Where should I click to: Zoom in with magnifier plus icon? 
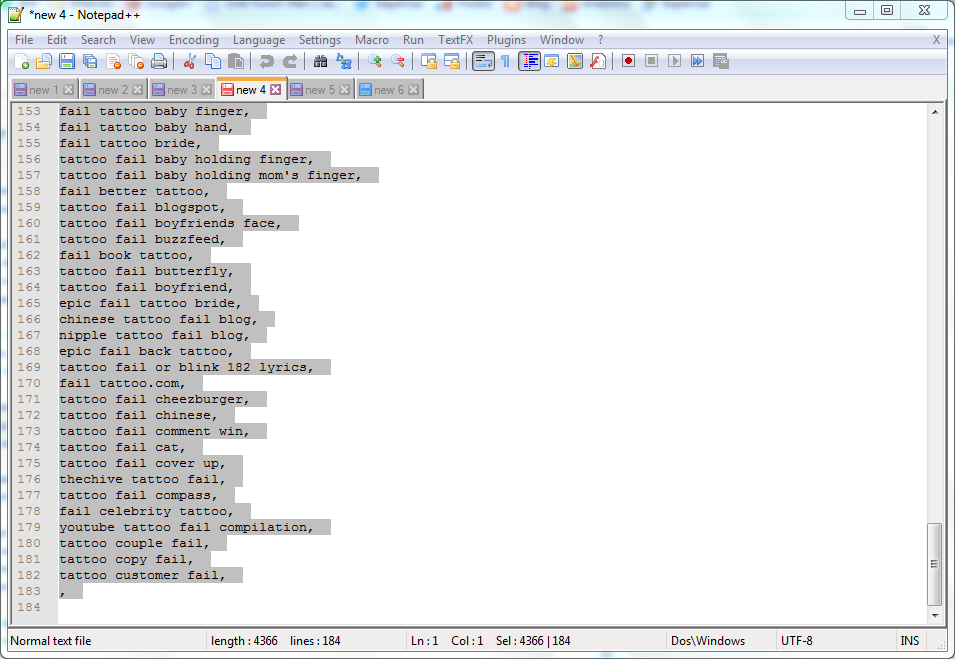coord(375,61)
